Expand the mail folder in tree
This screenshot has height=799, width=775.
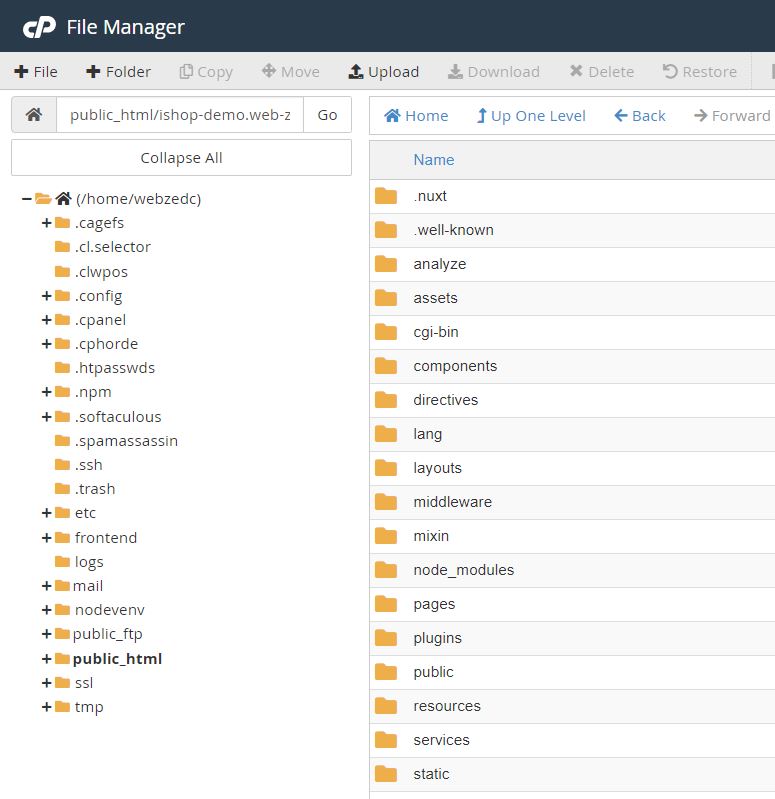(x=47, y=586)
